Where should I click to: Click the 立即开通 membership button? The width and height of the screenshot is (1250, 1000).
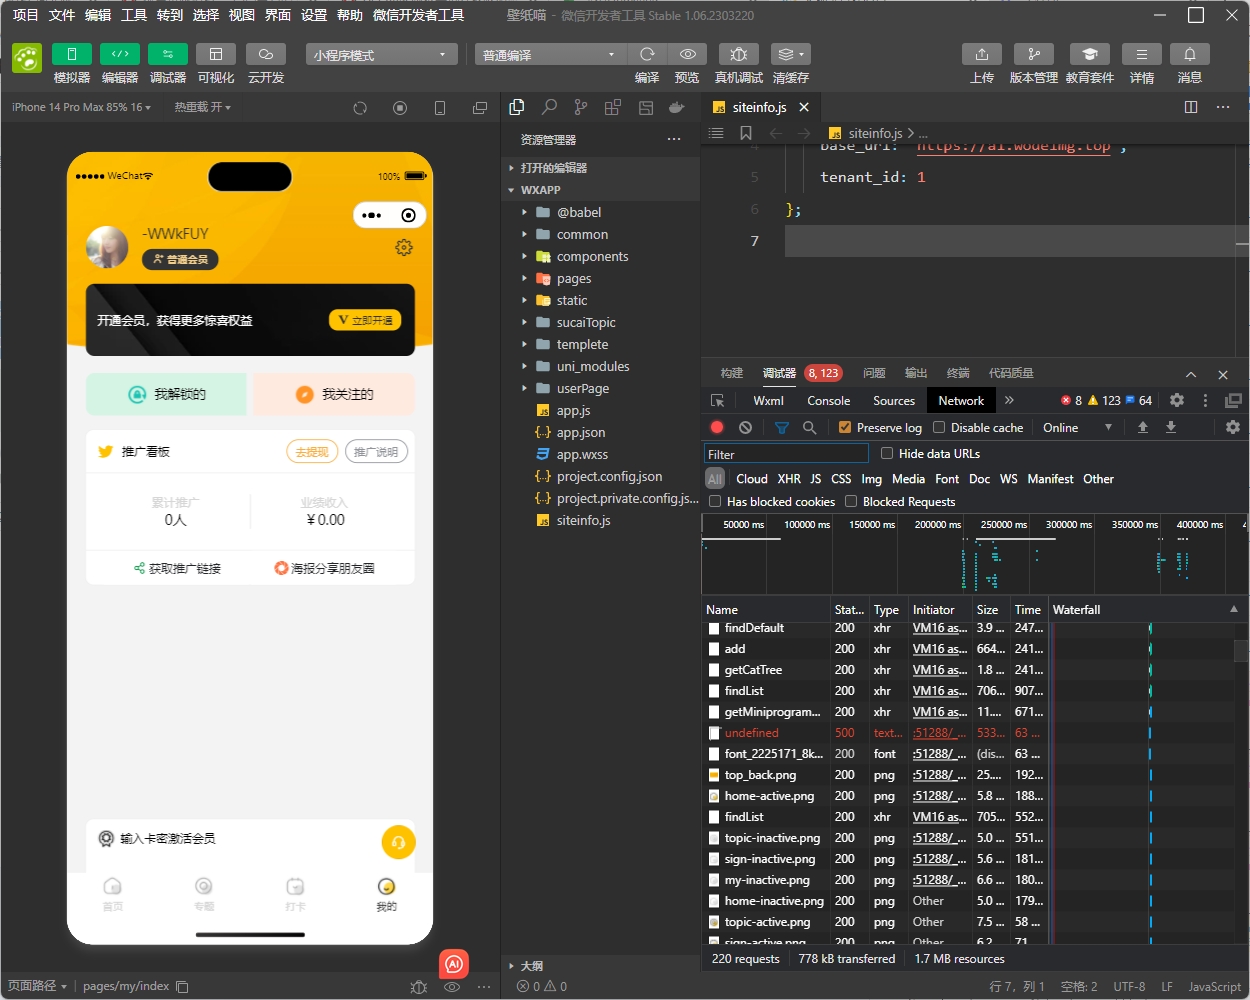tap(365, 320)
